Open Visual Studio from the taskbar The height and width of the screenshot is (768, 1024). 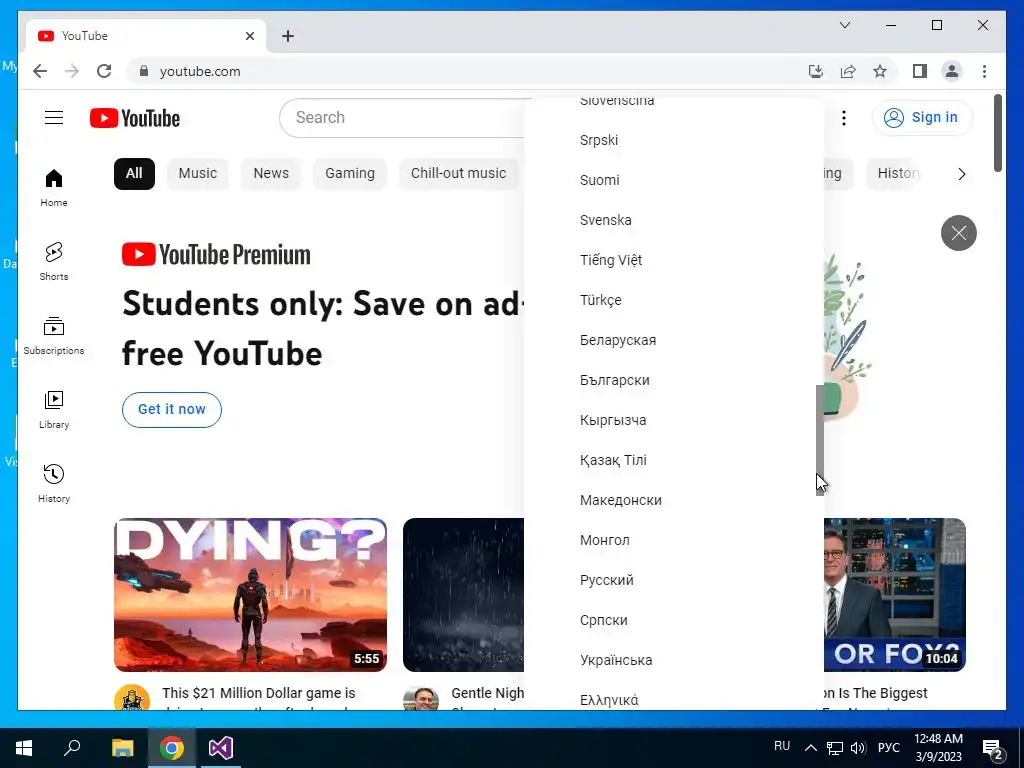coord(221,748)
